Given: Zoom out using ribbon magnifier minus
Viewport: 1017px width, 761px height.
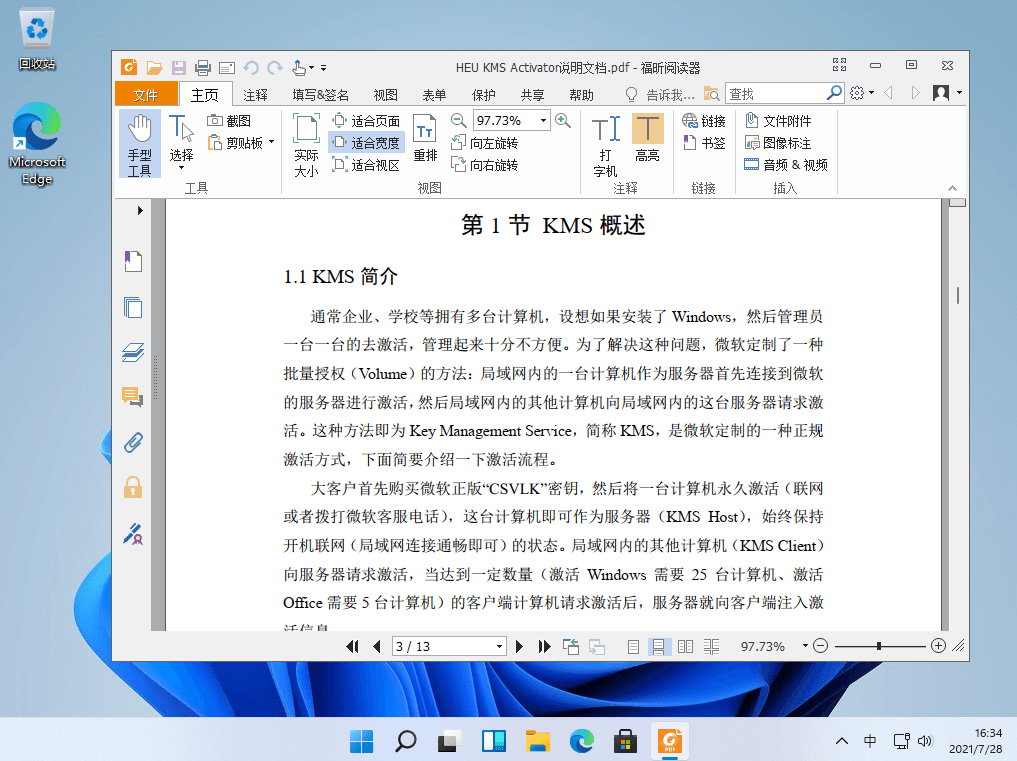Looking at the screenshot, I should [459, 121].
